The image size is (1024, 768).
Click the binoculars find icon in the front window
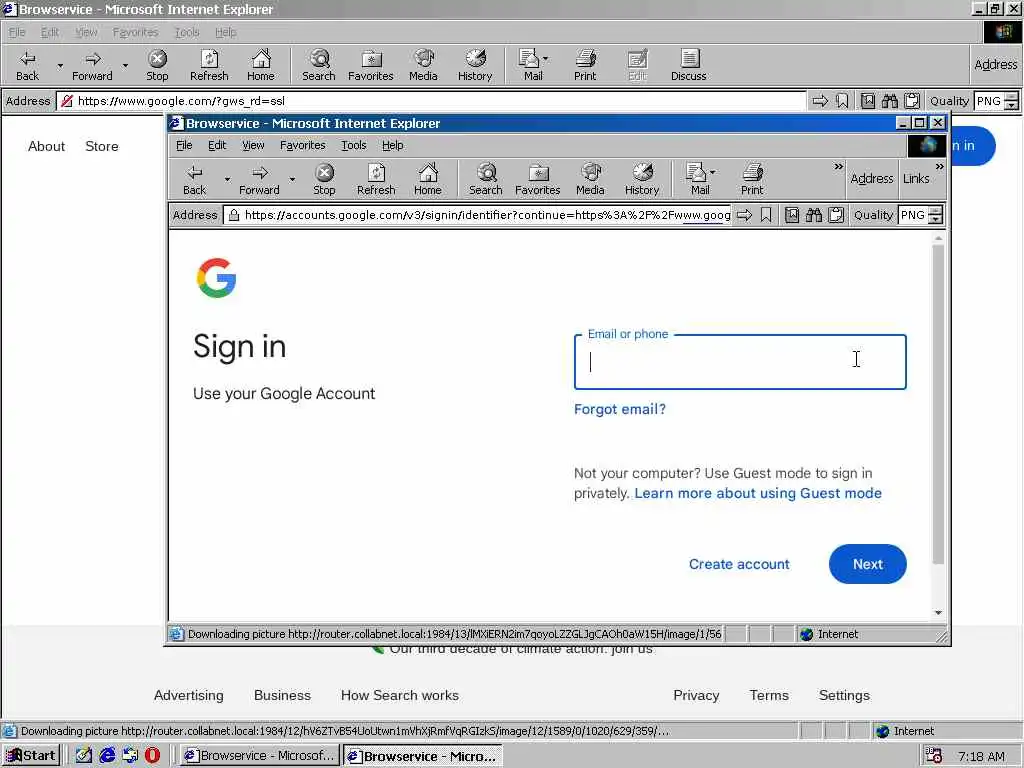[814, 215]
